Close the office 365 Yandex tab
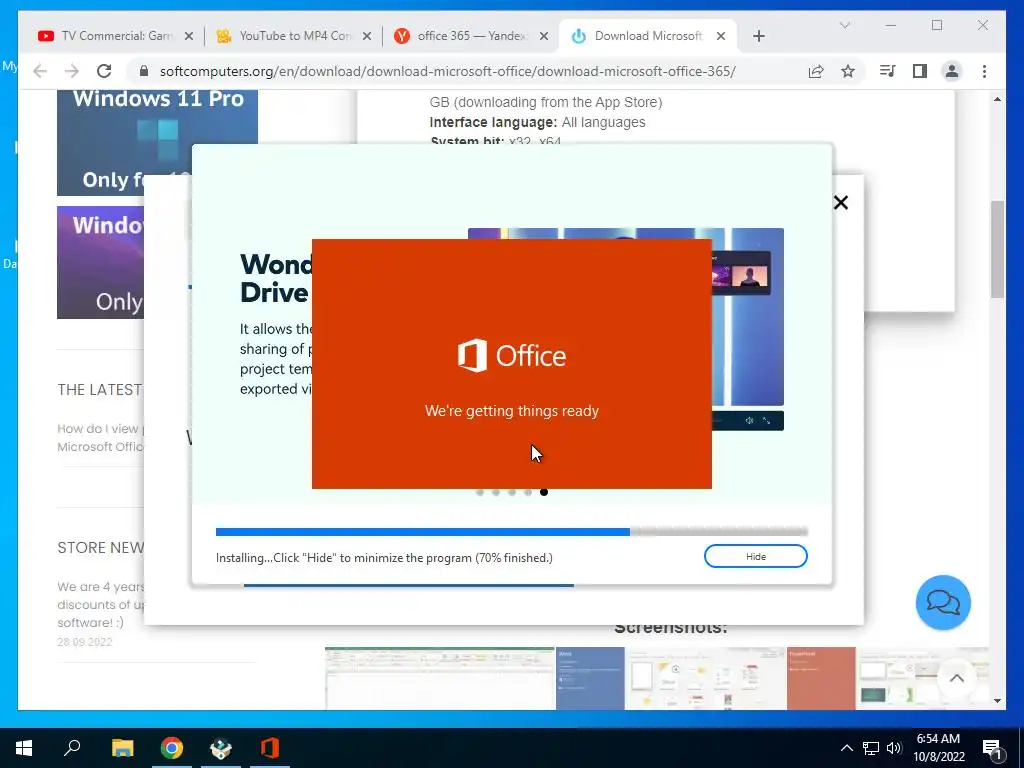Image resolution: width=1024 pixels, height=768 pixels. point(544,36)
